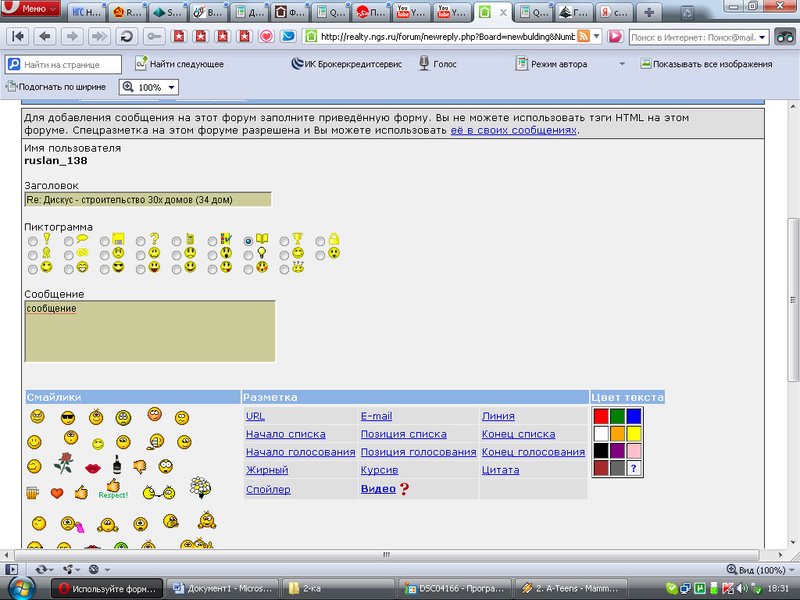The image size is (800, 600).
Task: Open a new tab with plus button
Action: pyautogui.click(x=649, y=12)
